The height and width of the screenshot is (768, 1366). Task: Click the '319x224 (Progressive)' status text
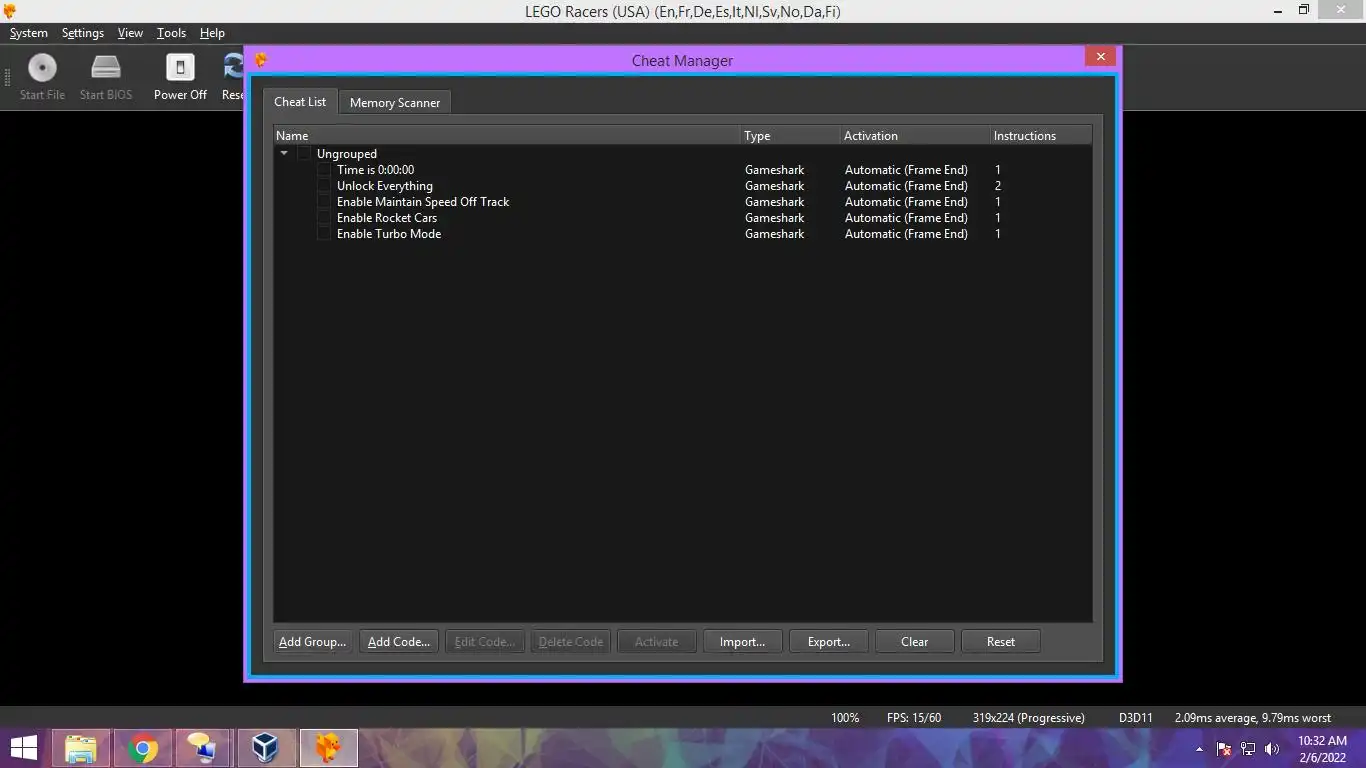tap(1028, 718)
